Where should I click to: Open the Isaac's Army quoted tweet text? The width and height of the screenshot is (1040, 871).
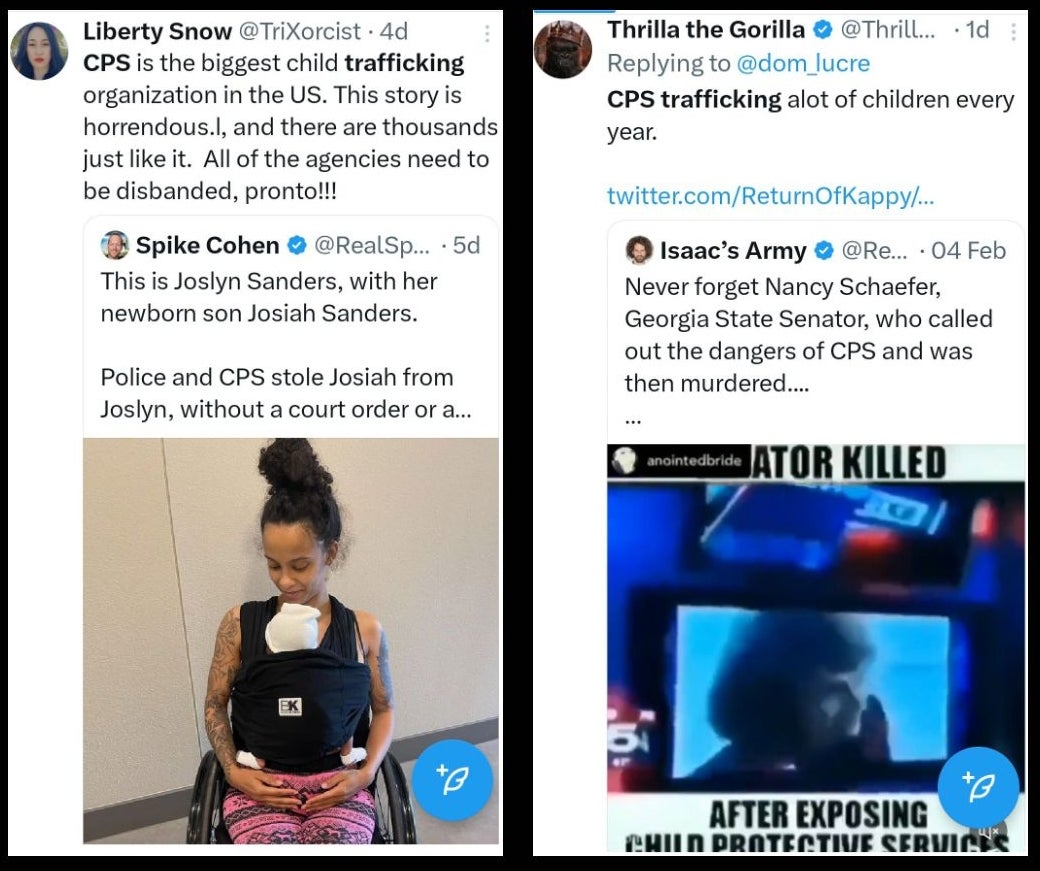pyautogui.click(x=809, y=335)
